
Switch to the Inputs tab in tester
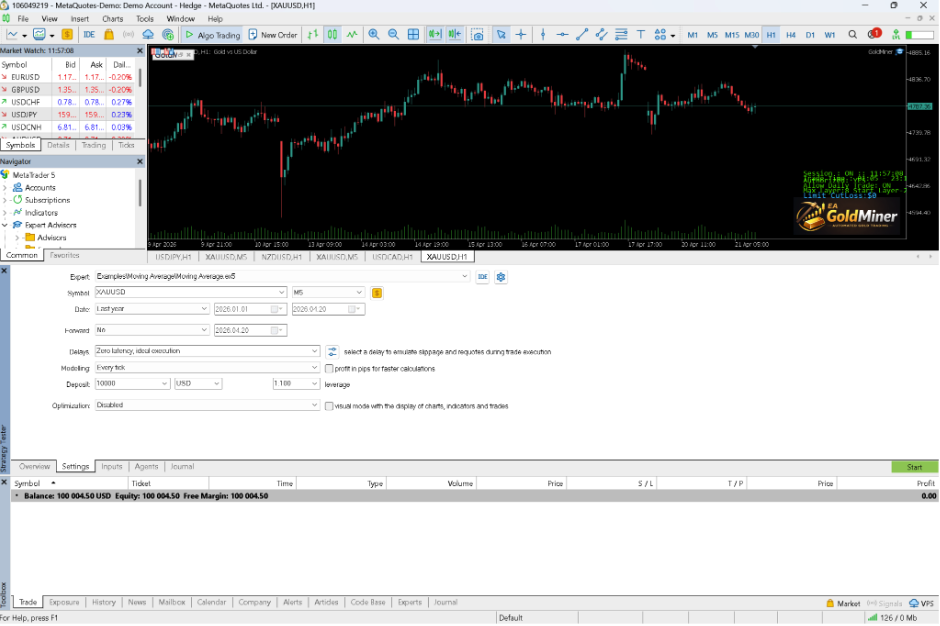[112, 467]
